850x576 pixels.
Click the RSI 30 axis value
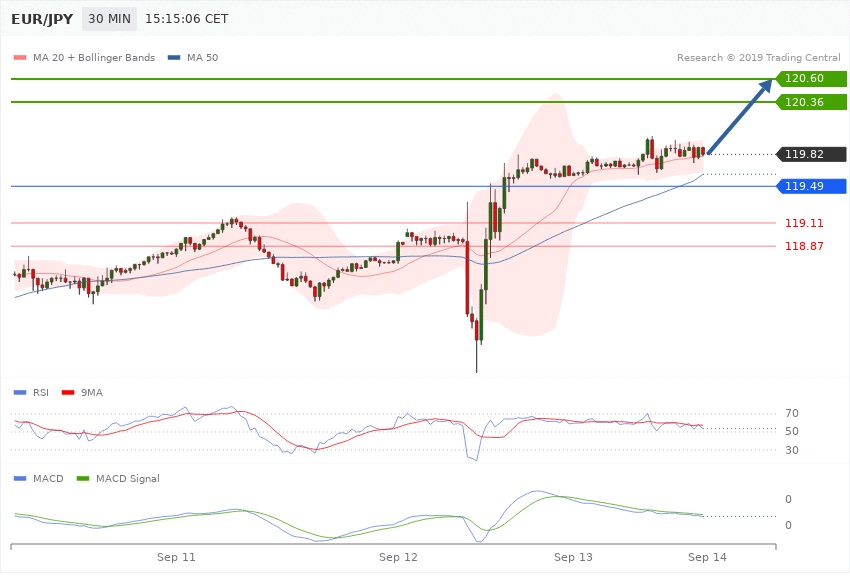(x=792, y=450)
